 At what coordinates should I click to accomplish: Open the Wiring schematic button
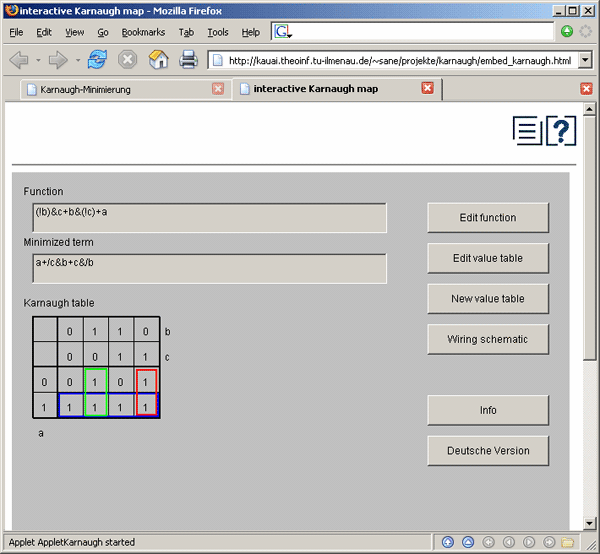[488, 339]
